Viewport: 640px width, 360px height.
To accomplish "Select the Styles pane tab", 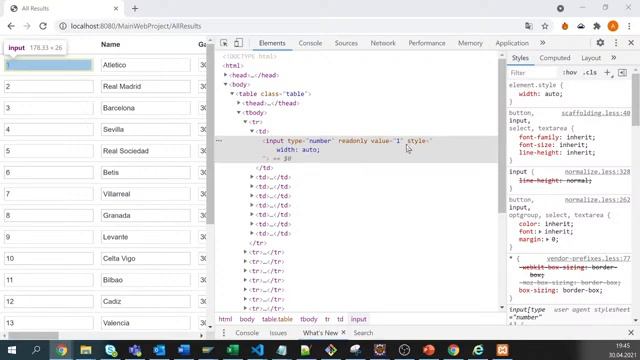I will [x=520, y=58].
